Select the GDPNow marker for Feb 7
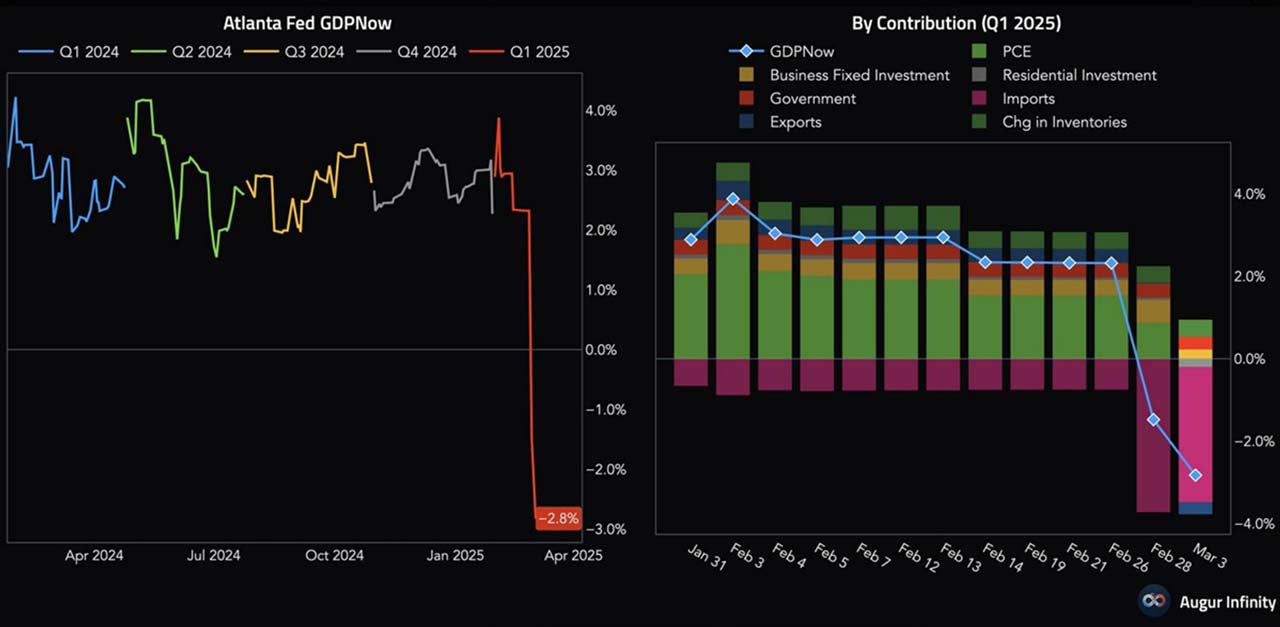 point(859,237)
